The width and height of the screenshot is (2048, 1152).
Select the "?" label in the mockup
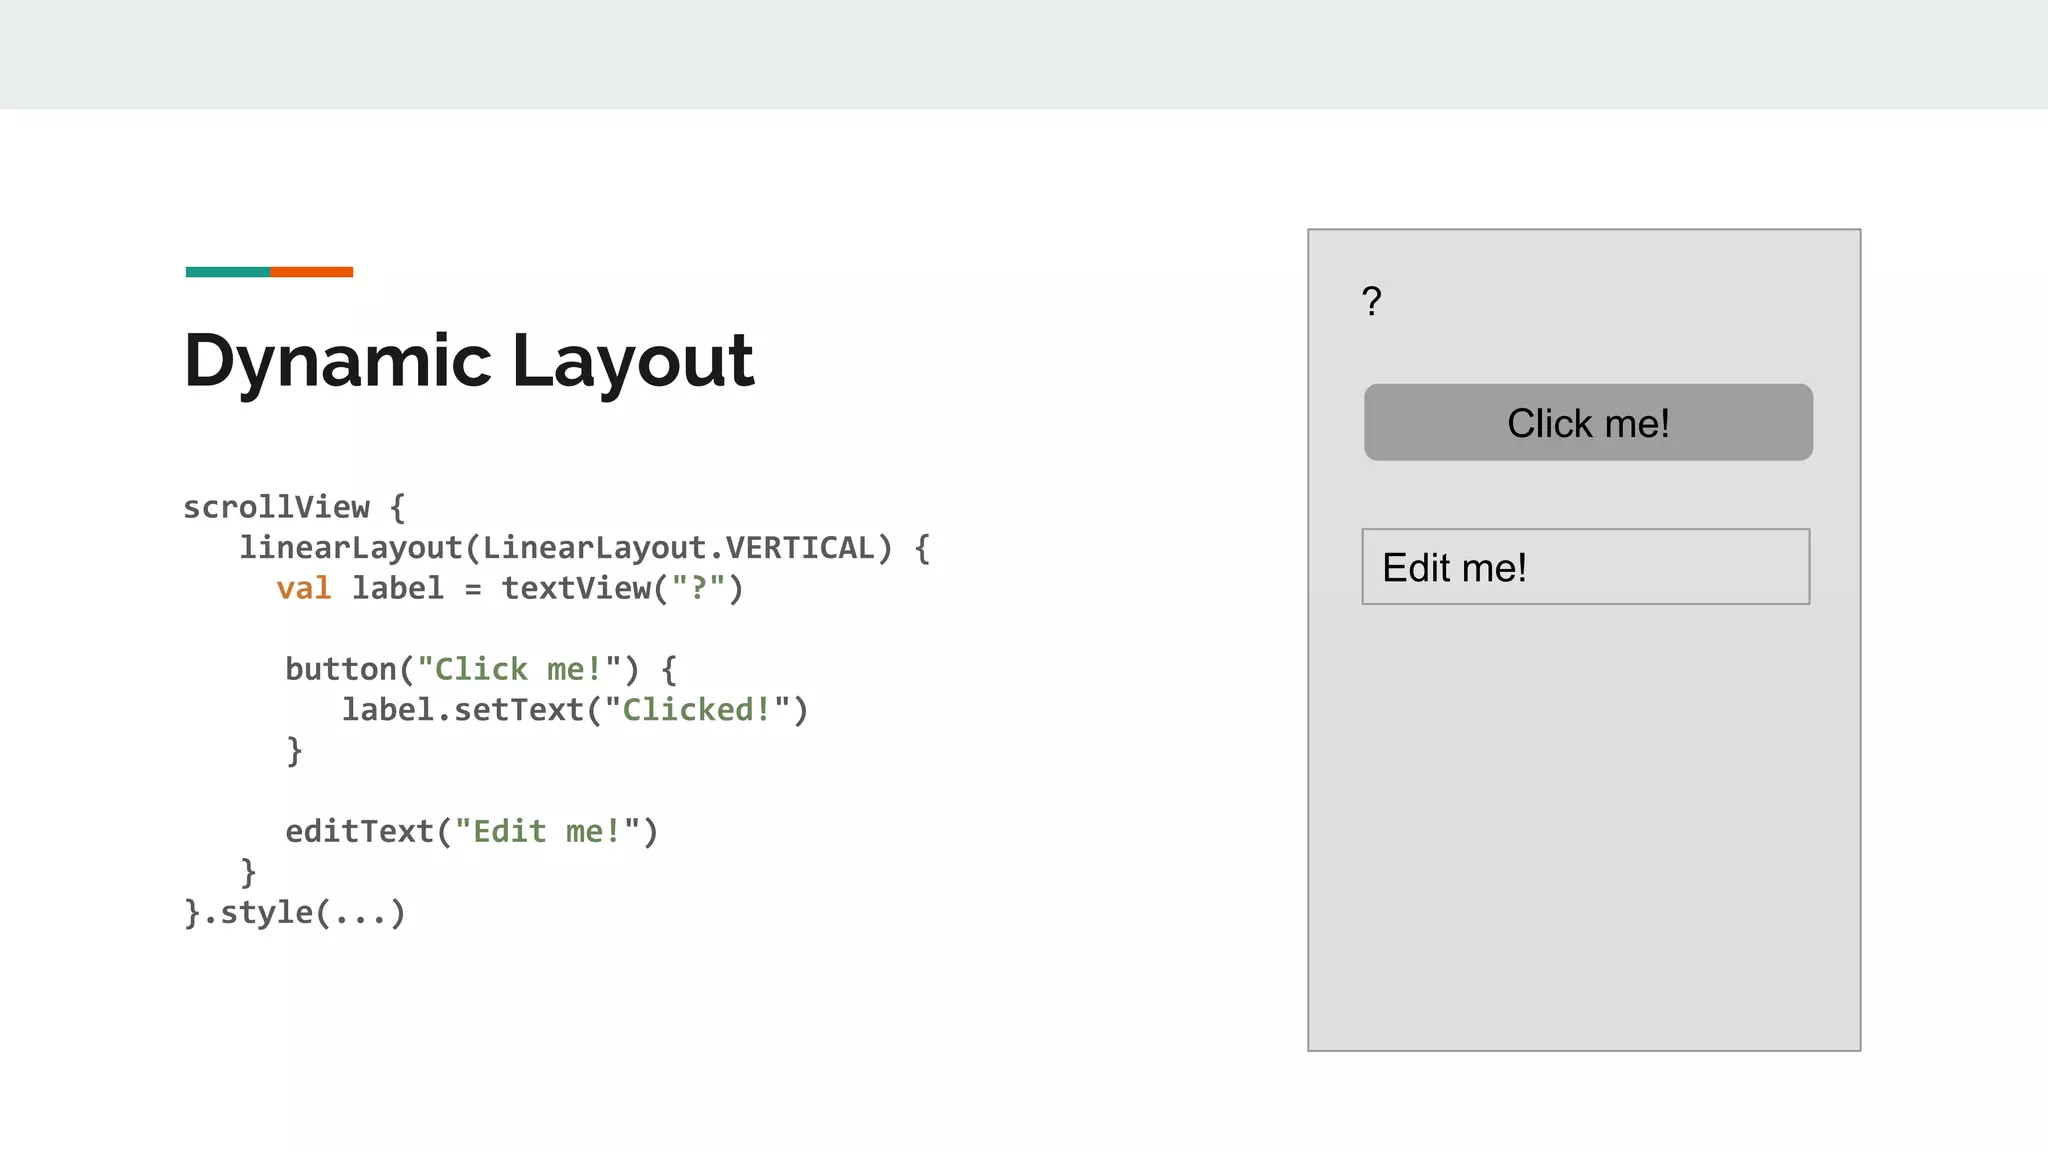click(x=1372, y=301)
